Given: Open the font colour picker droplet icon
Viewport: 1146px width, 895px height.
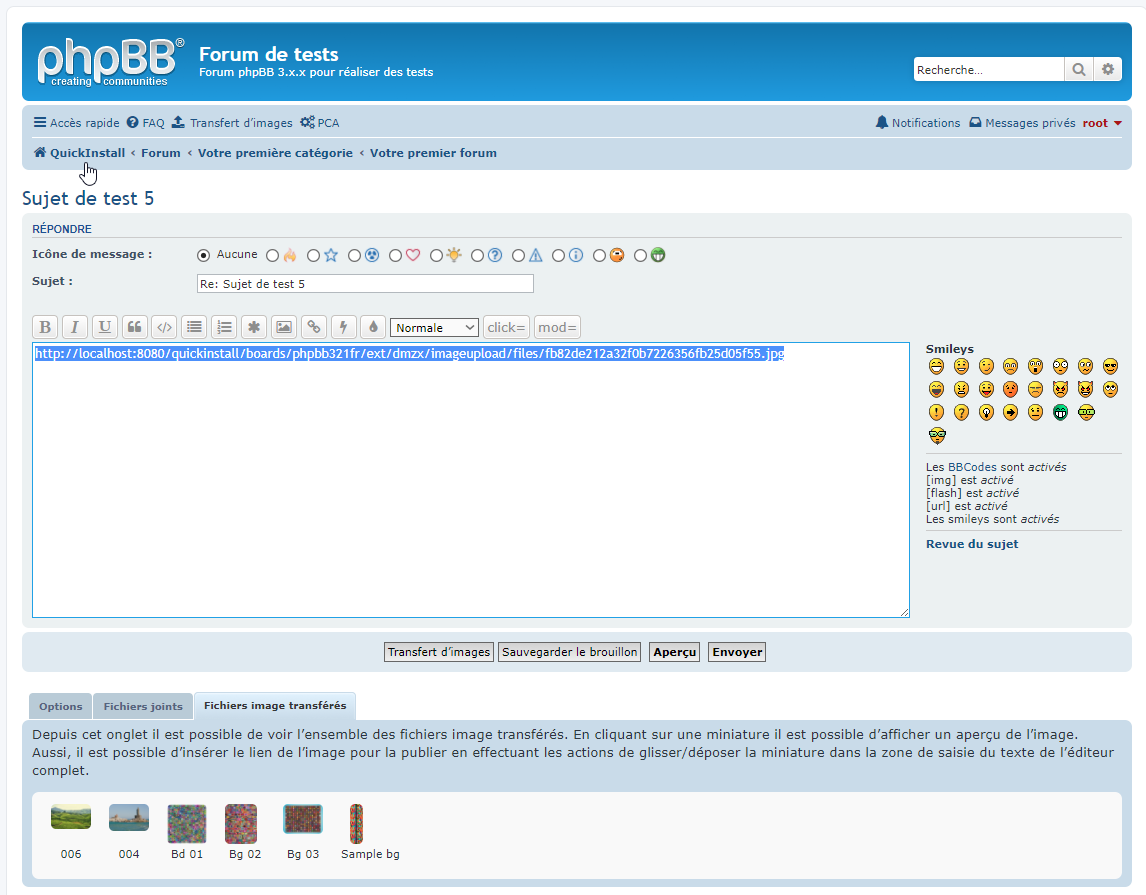Looking at the screenshot, I should tap(373, 327).
